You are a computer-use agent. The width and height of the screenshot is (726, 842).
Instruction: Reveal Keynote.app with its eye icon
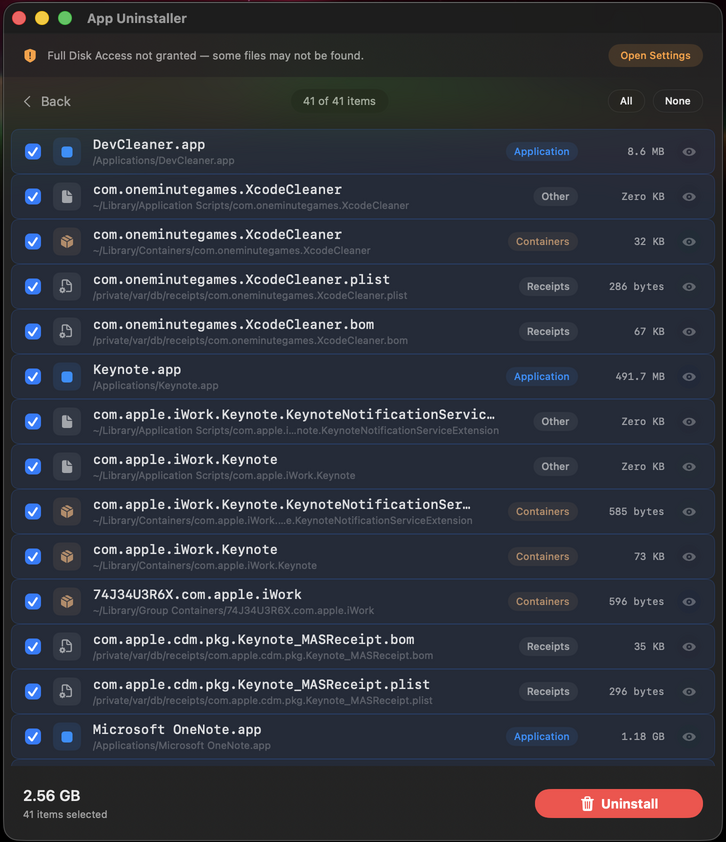point(689,377)
